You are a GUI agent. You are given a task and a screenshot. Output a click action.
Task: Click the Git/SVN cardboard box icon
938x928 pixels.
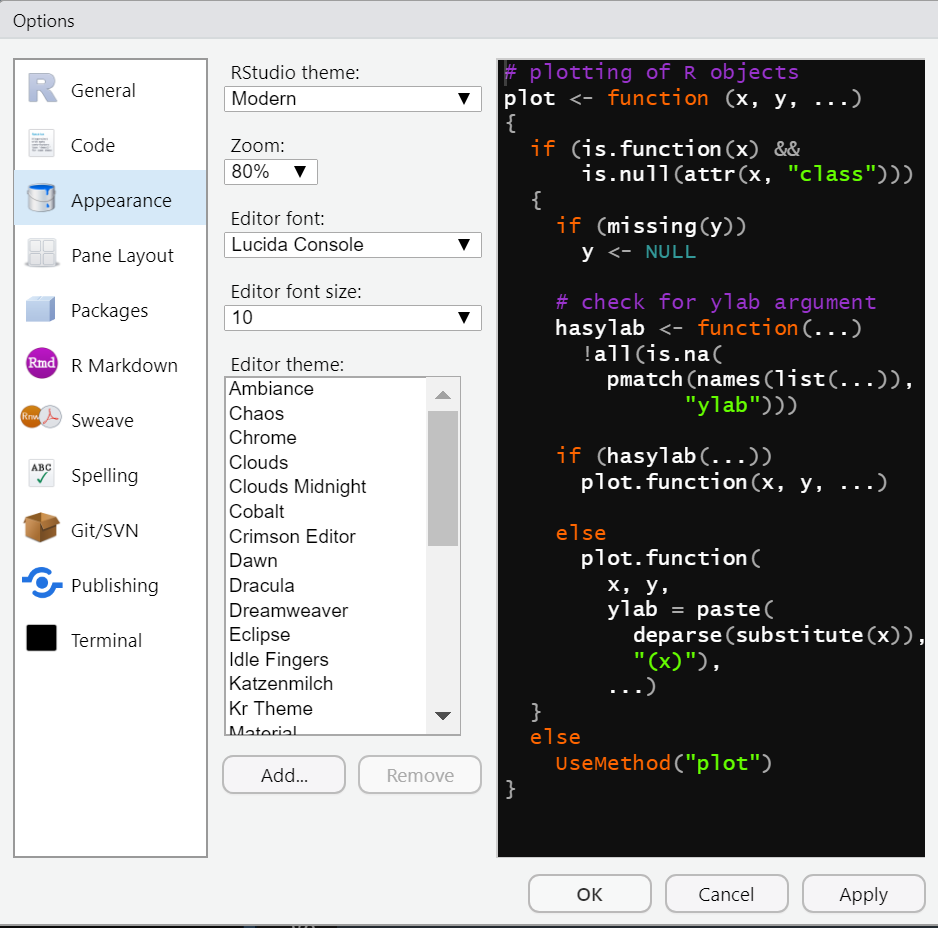tap(41, 527)
